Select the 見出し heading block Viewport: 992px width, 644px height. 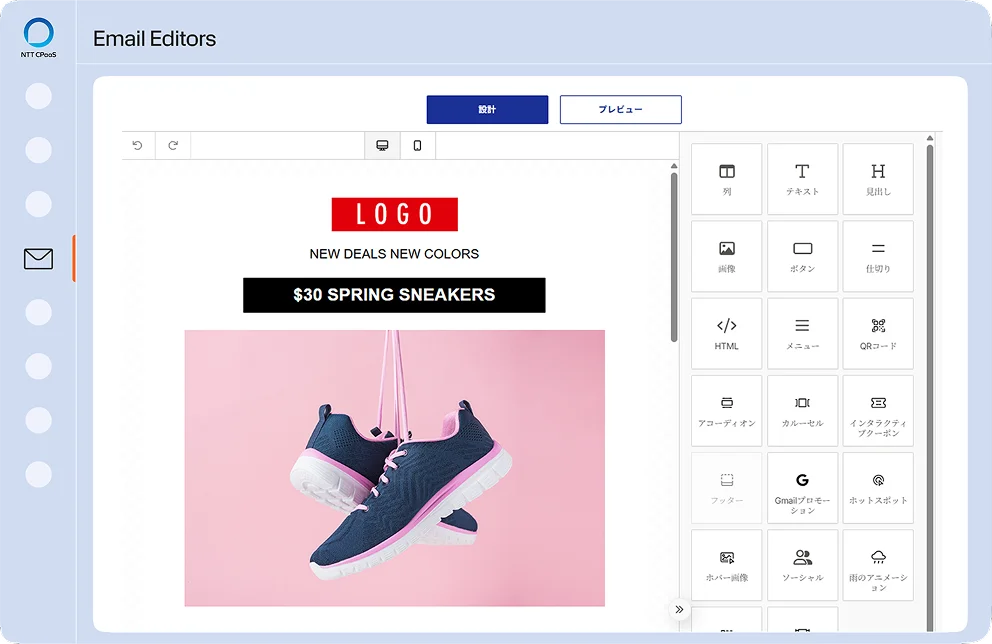[x=878, y=179]
